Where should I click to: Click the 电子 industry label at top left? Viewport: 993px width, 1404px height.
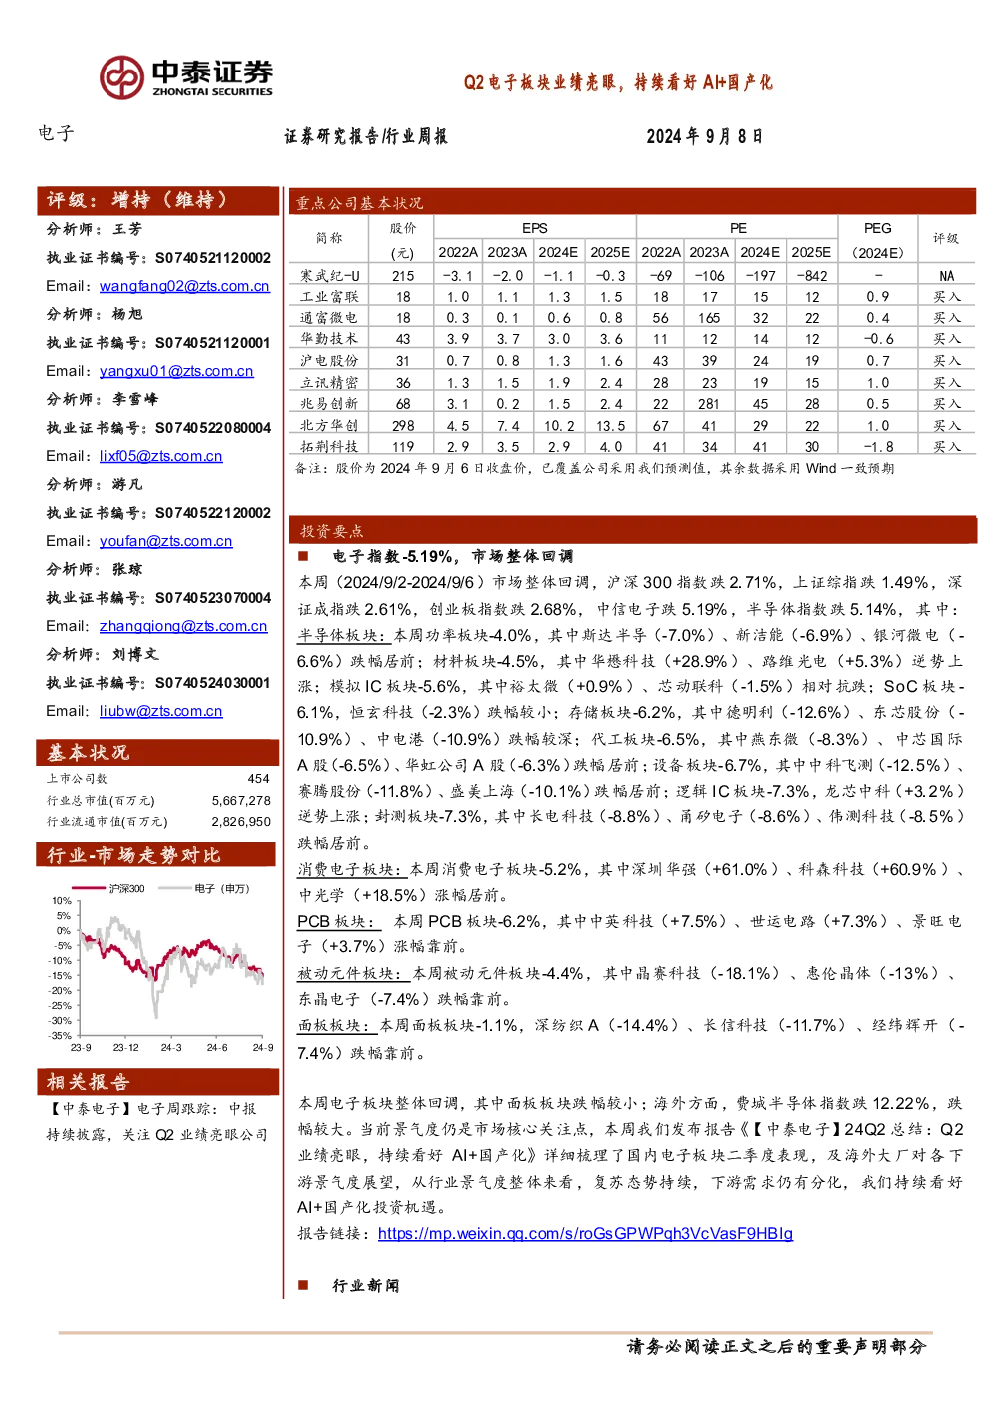56,133
